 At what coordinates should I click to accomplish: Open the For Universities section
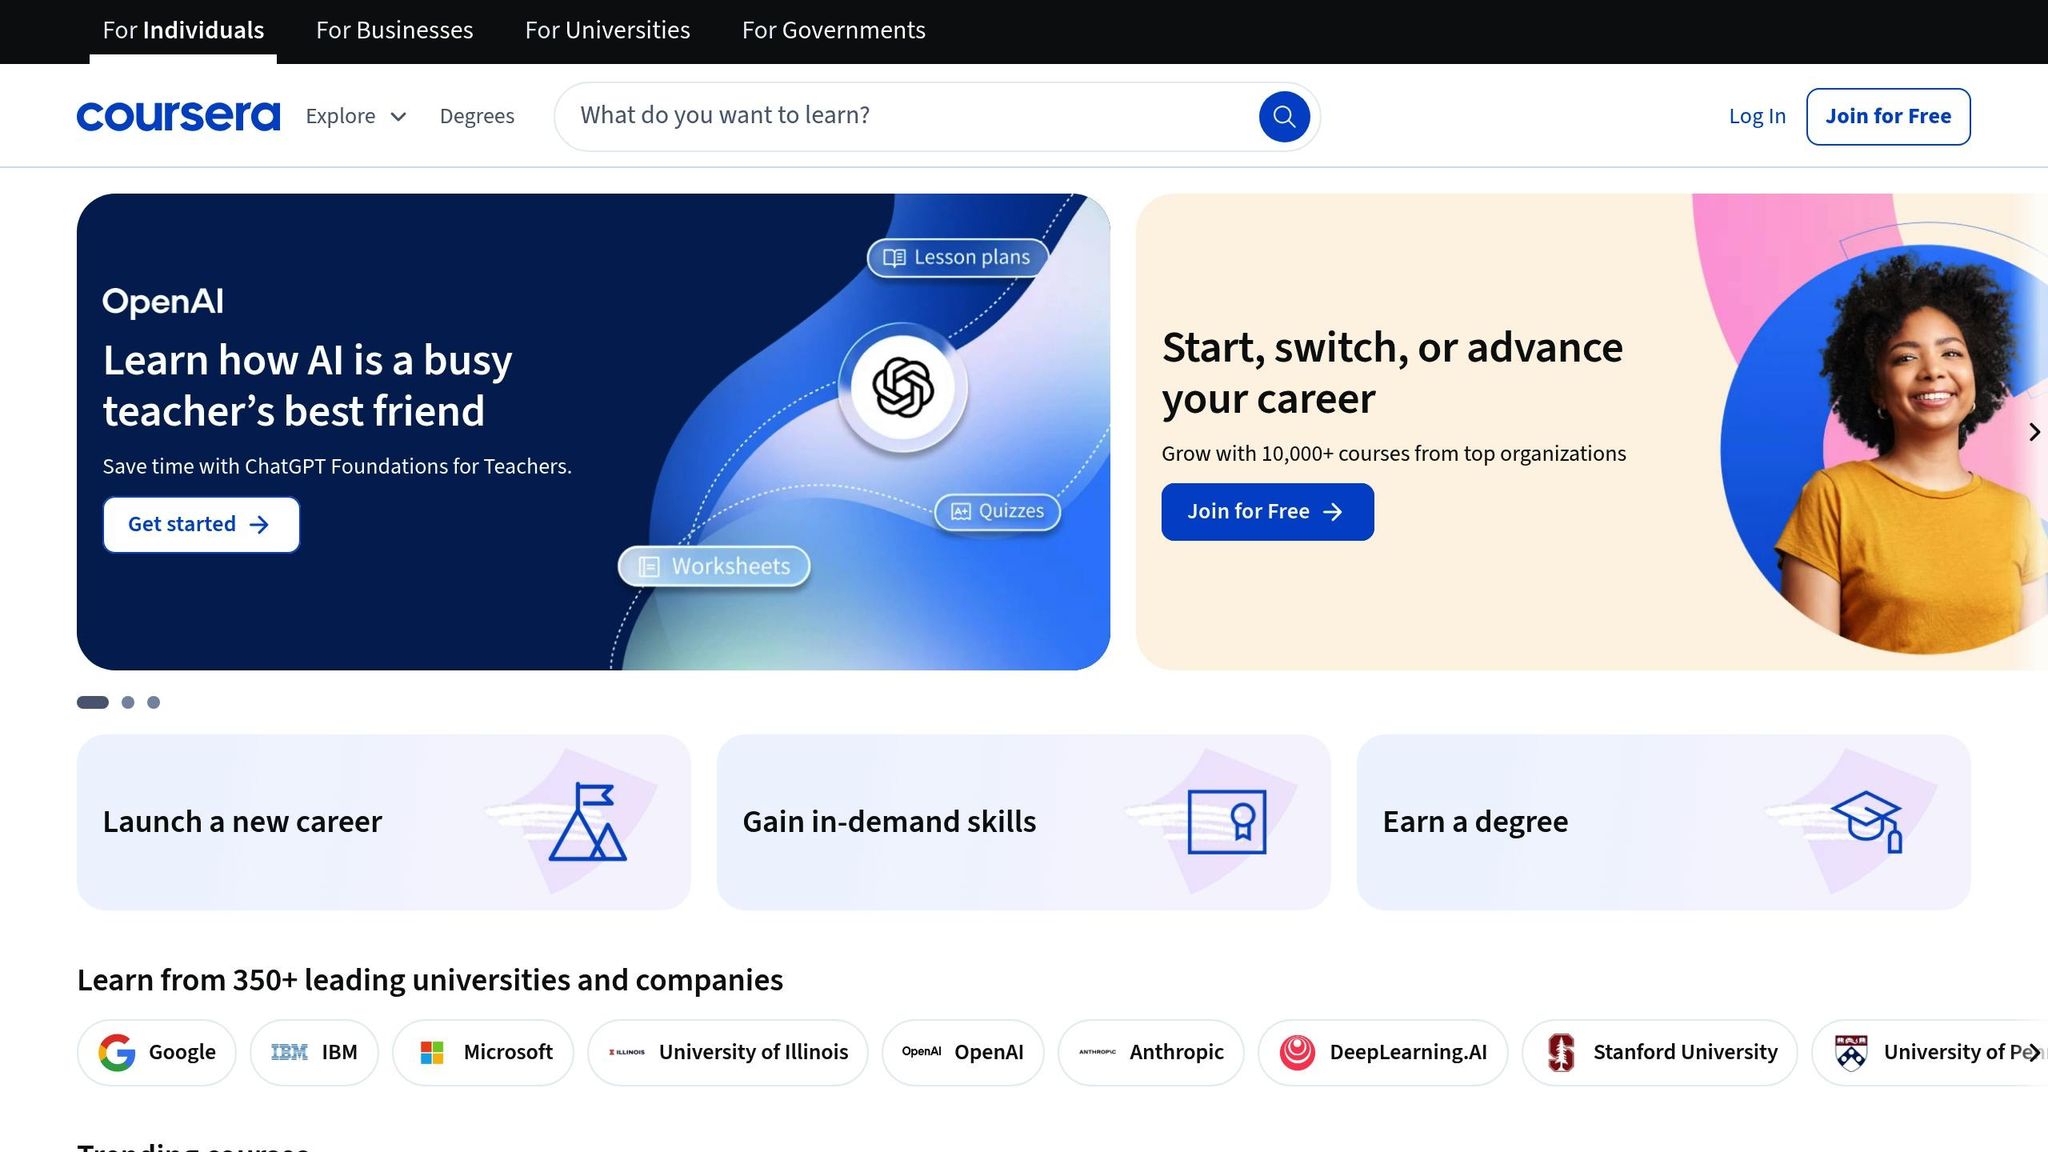point(607,30)
